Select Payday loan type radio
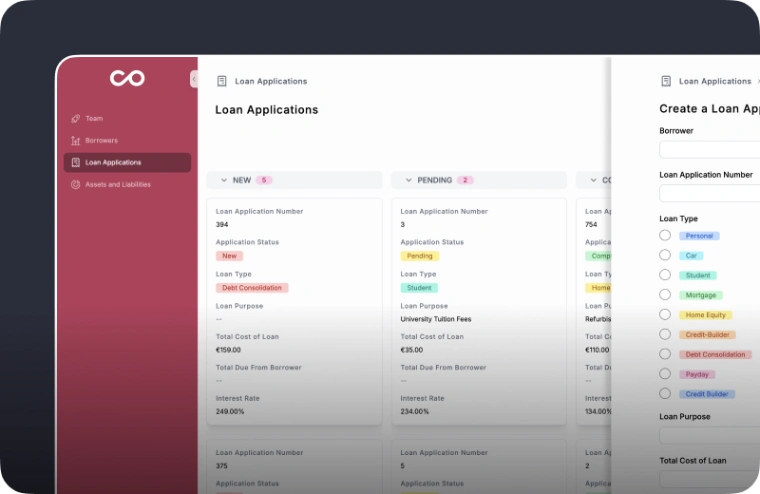The image size is (760, 494). 665,374
